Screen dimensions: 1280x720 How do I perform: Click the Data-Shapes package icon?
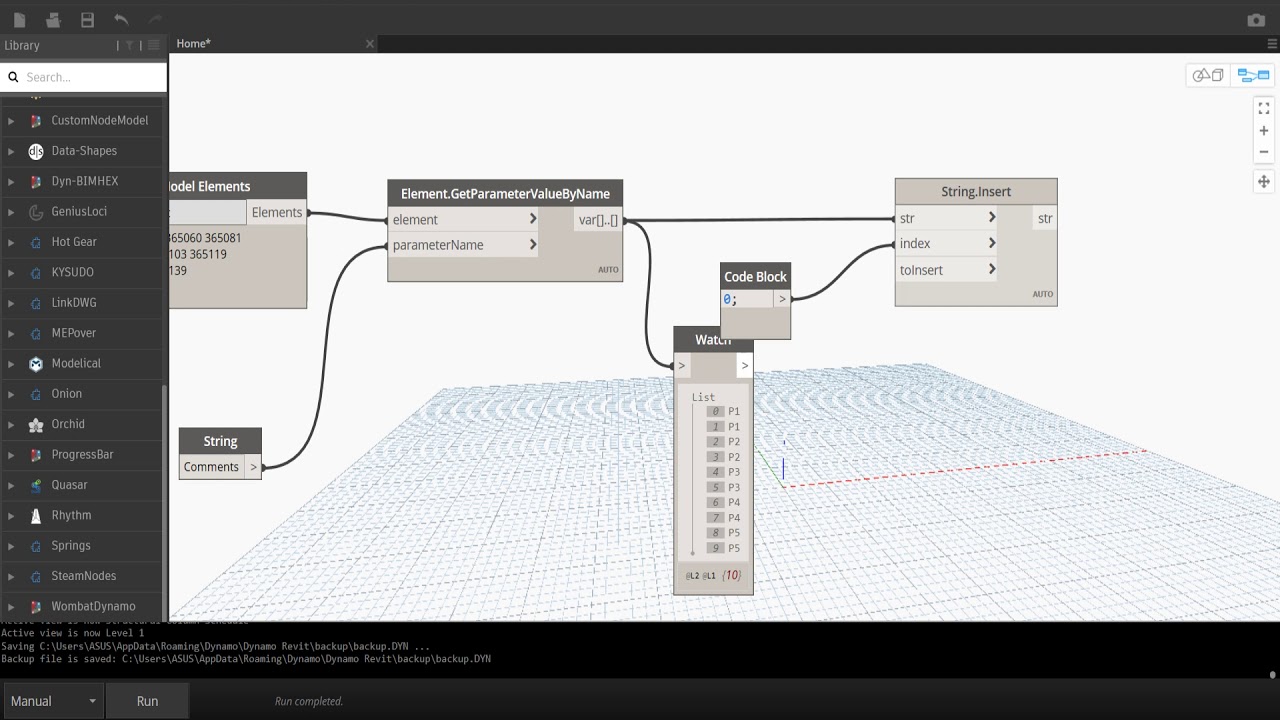36,151
